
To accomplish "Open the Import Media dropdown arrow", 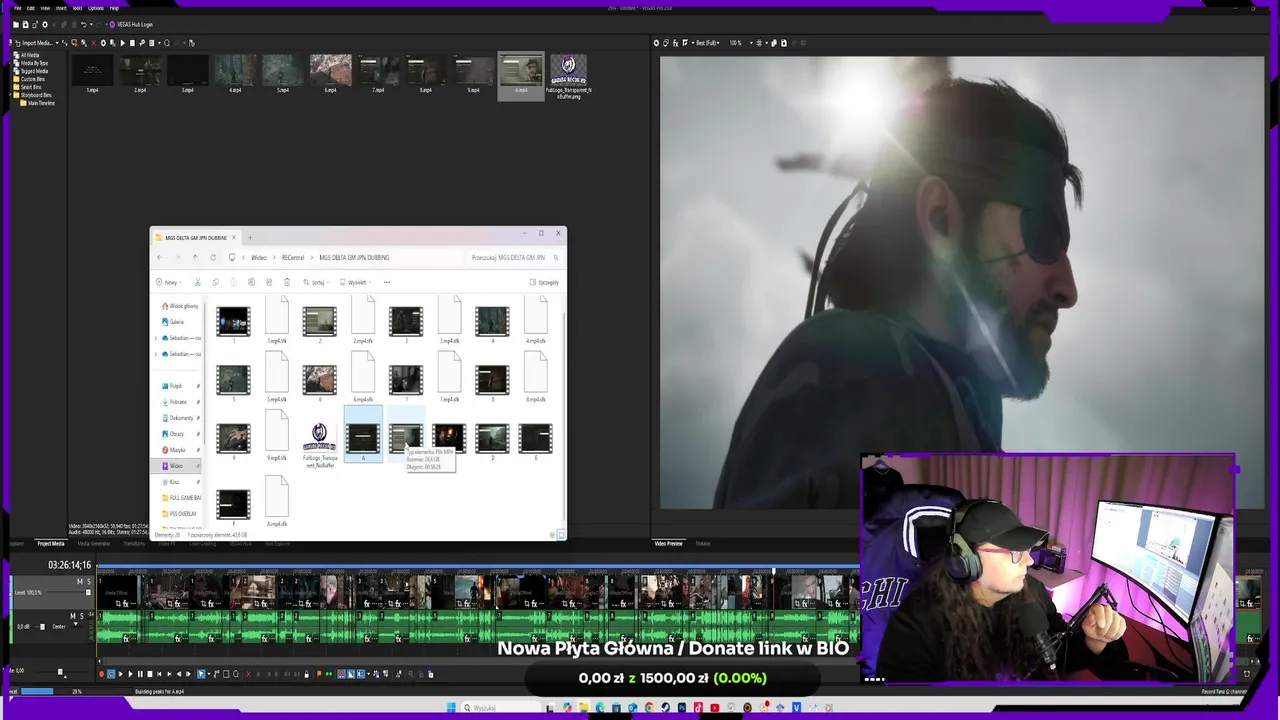I will pyautogui.click(x=57, y=43).
